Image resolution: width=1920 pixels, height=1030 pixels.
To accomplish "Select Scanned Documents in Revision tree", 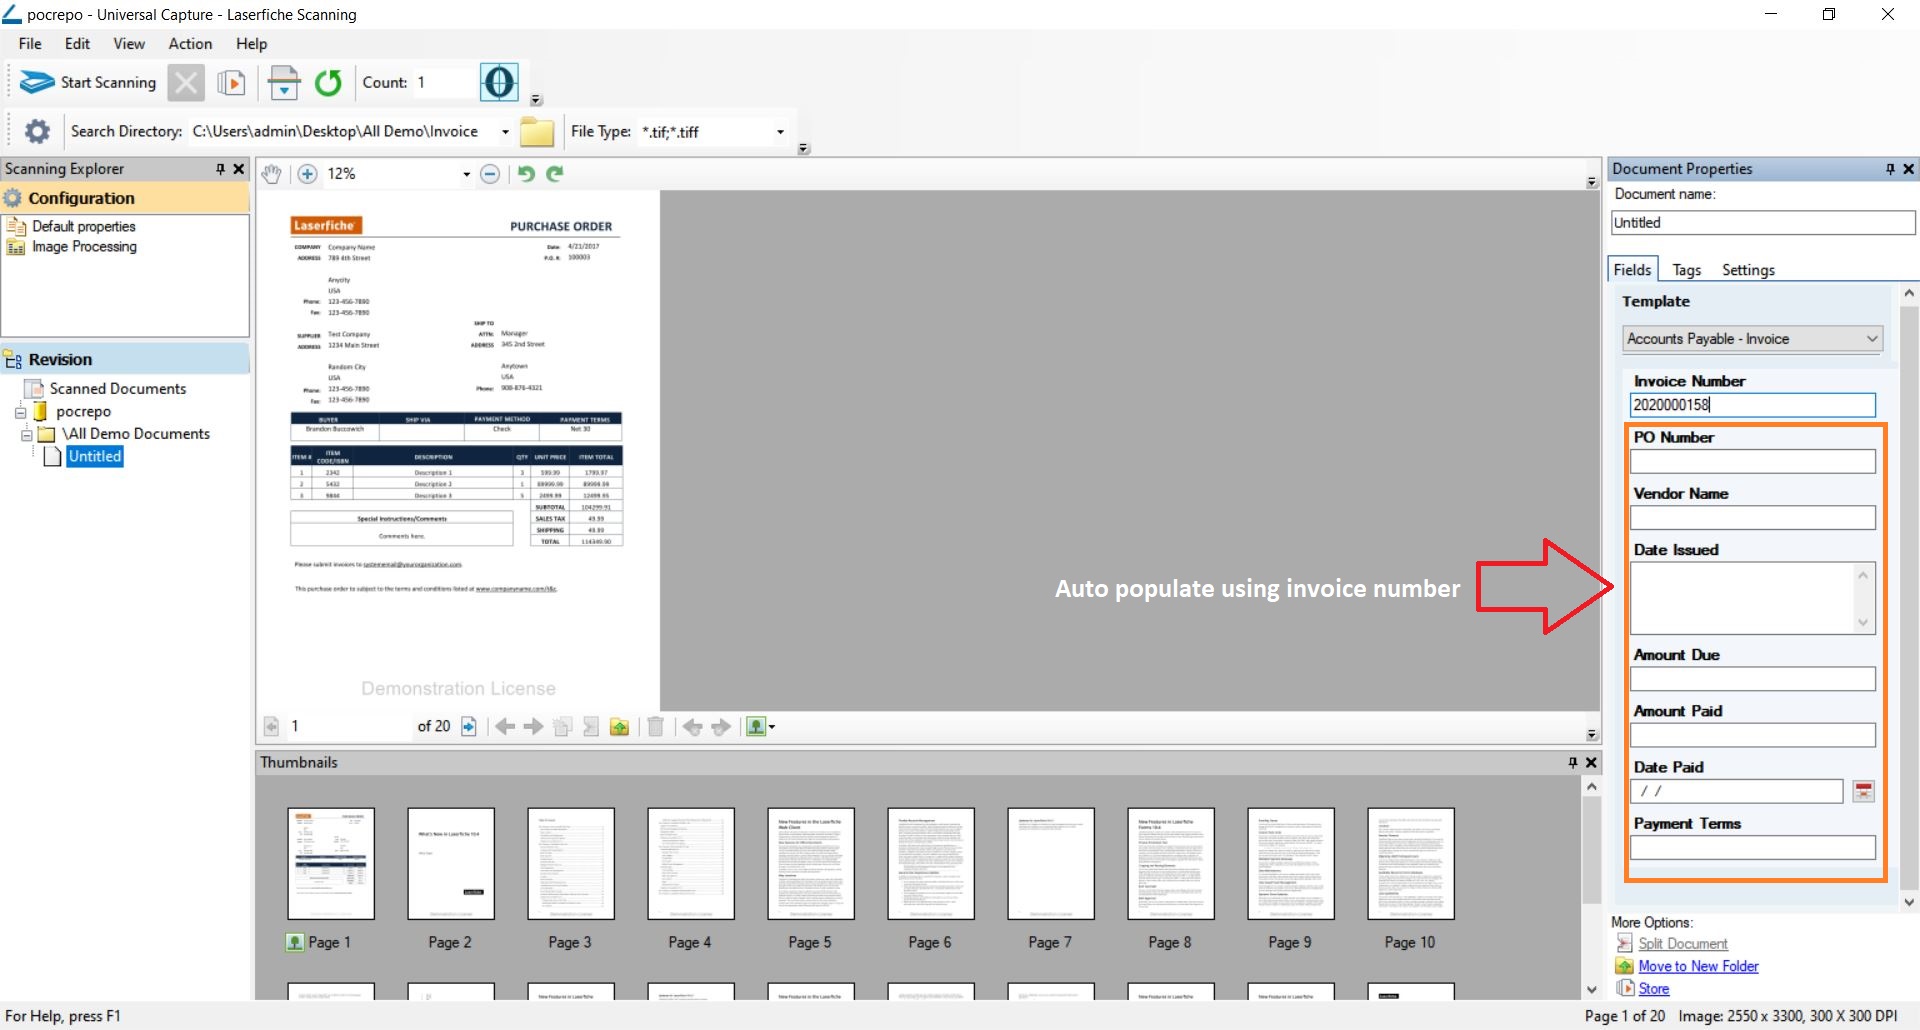I will [x=118, y=389].
